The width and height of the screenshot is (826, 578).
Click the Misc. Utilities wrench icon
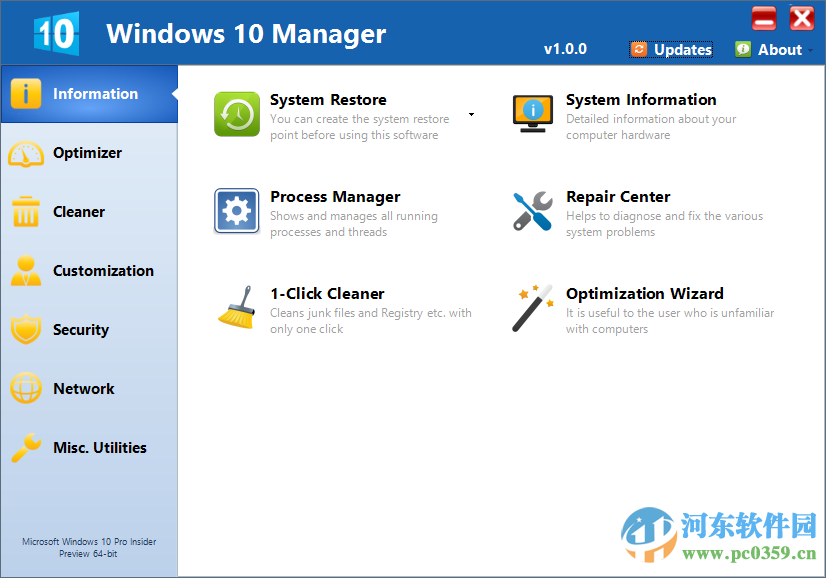[26, 448]
